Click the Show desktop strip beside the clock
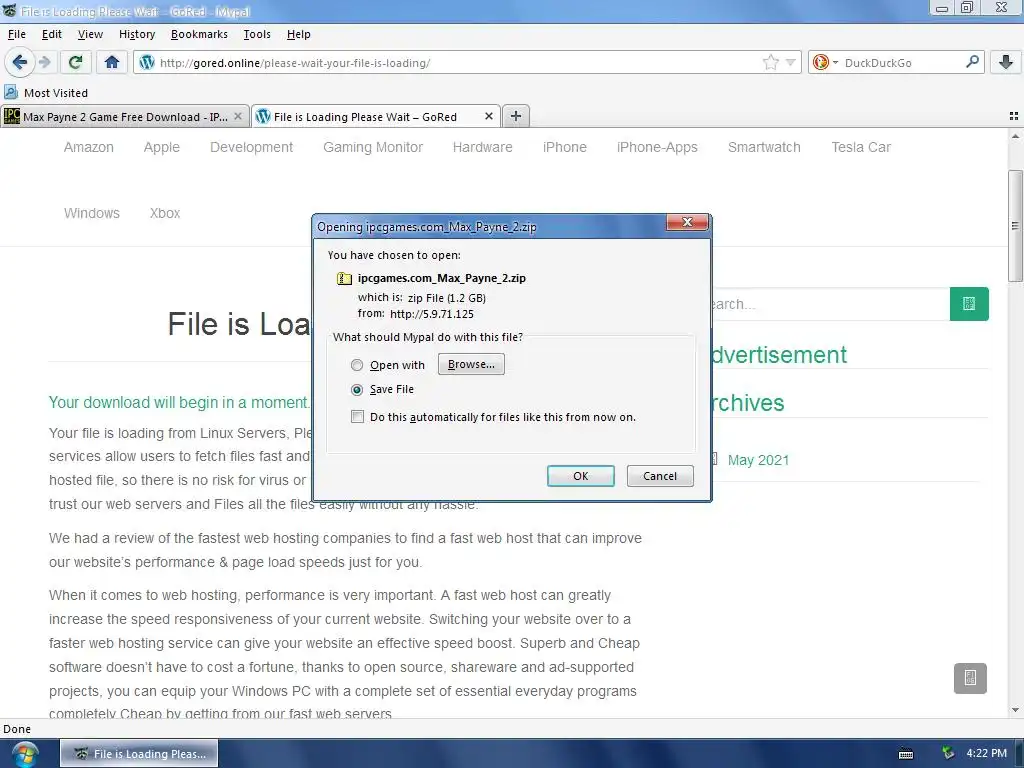 point(1019,754)
